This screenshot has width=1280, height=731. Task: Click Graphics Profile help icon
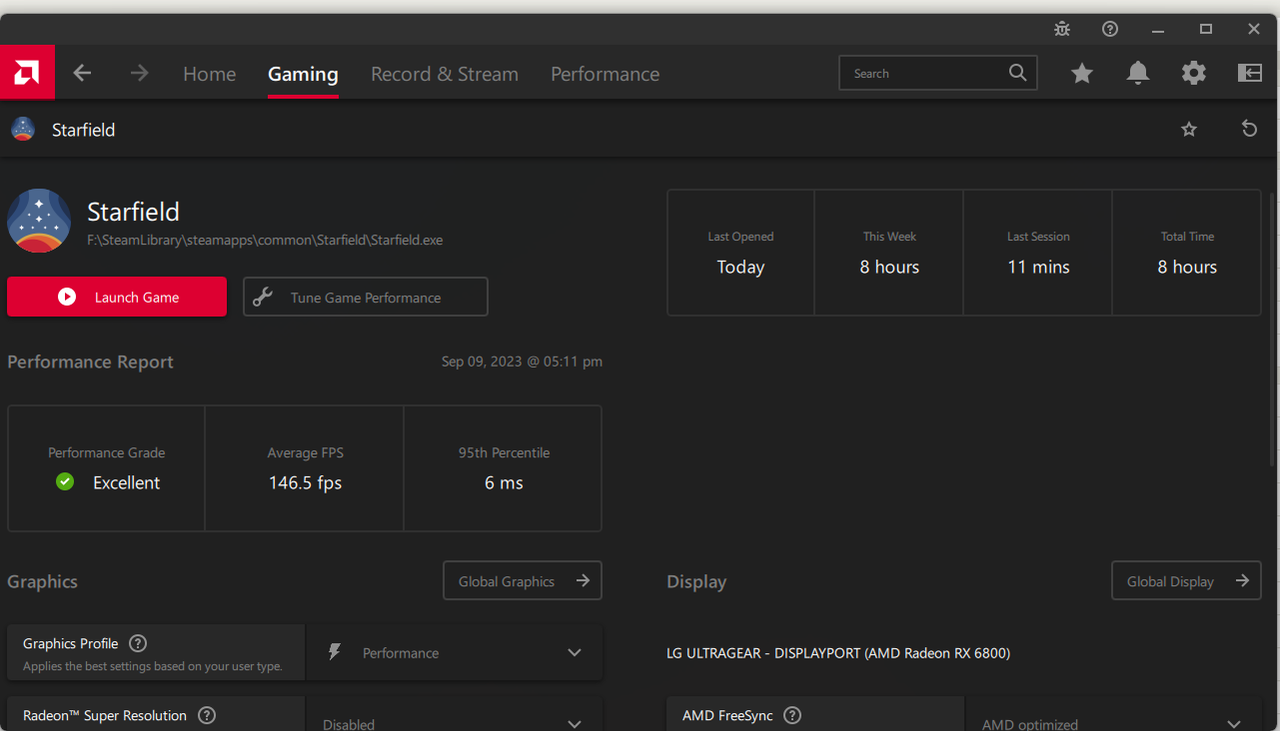pyautogui.click(x=138, y=643)
